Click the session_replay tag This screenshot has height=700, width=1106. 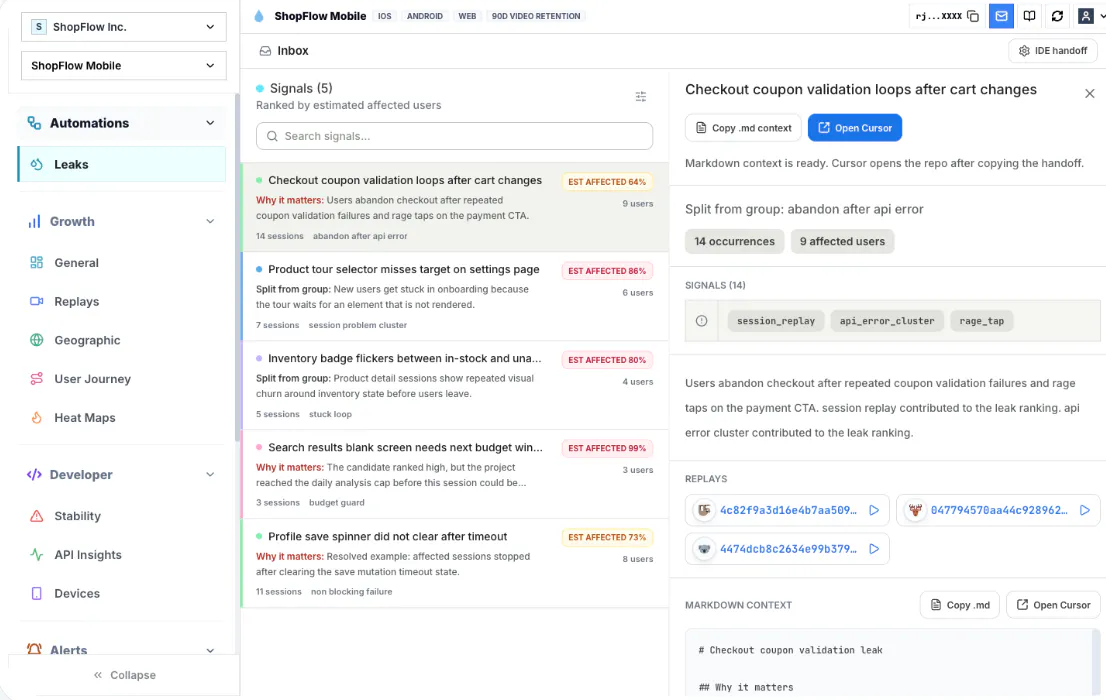coord(776,321)
